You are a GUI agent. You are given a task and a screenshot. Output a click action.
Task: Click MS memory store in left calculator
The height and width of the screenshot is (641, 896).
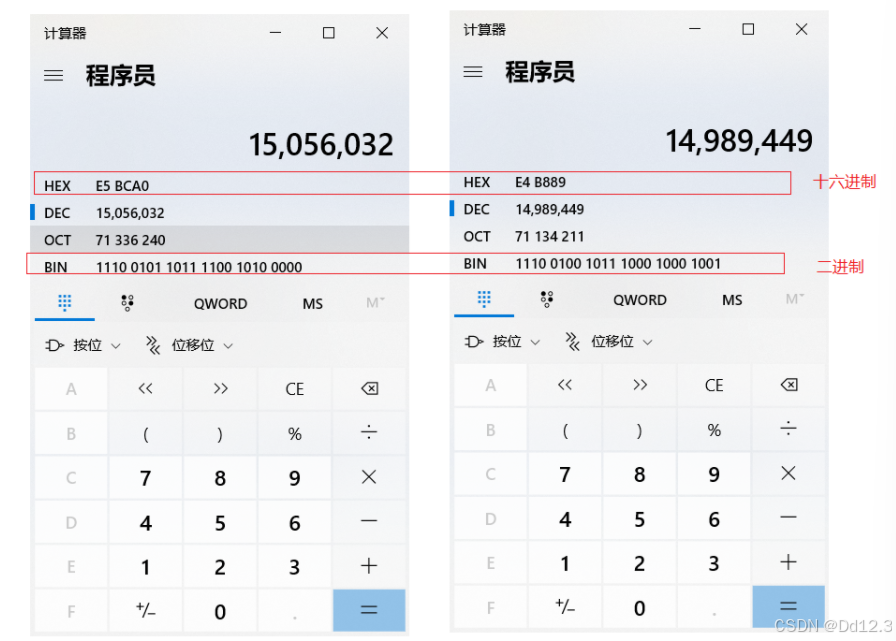[x=313, y=303]
